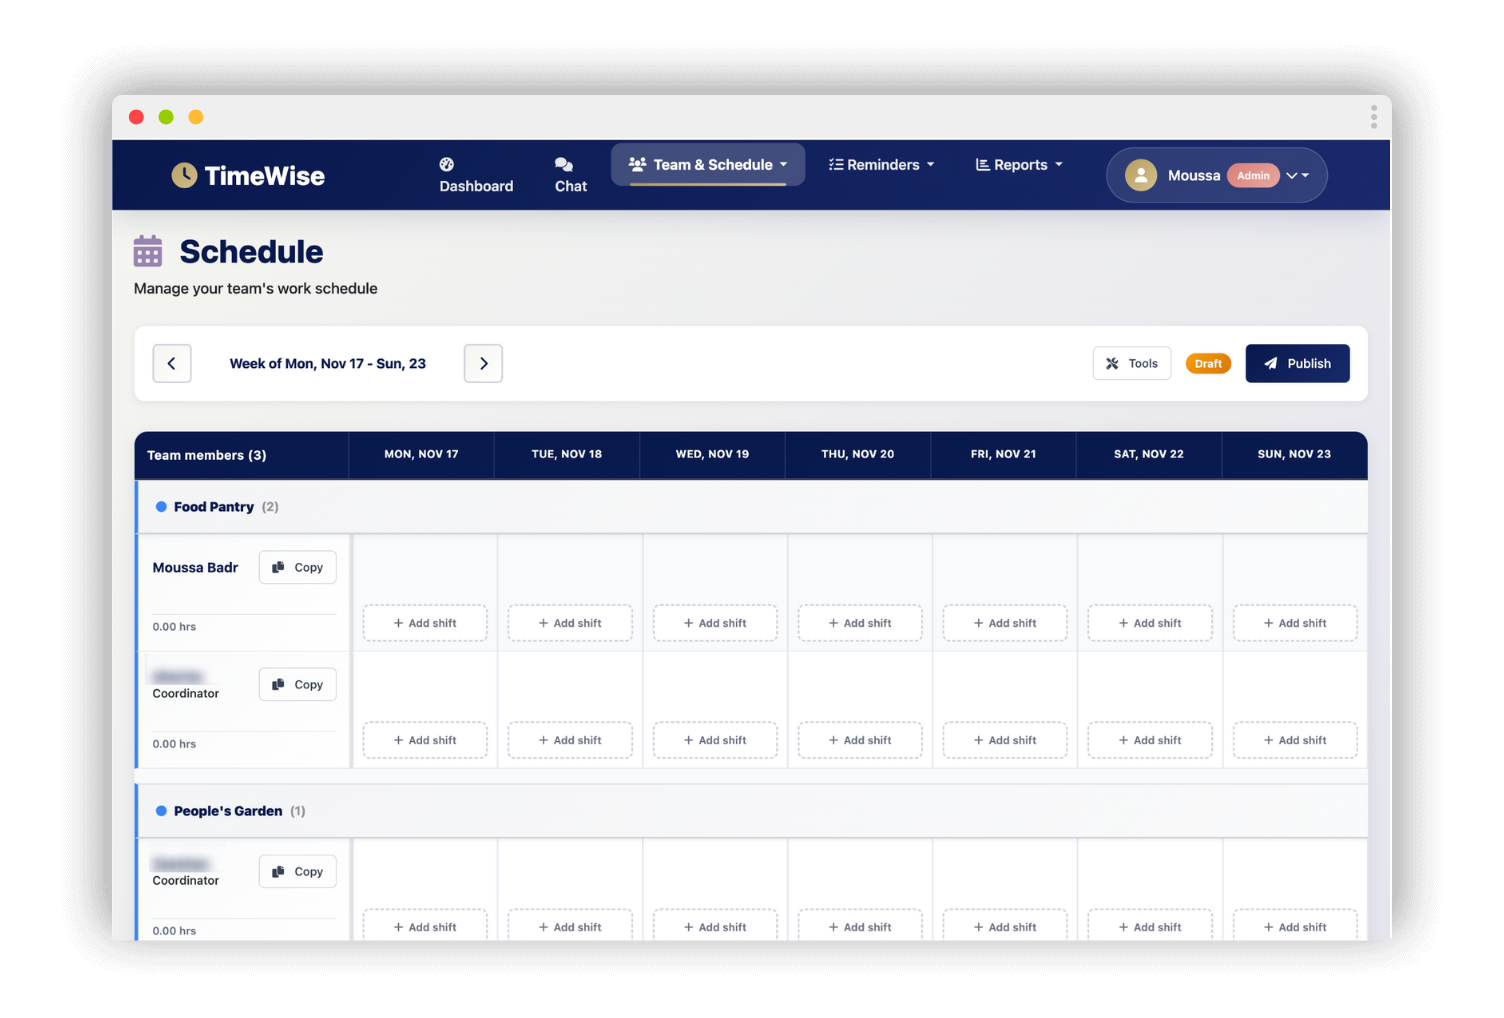Collapse the Food Pantry group header
This screenshot has width=1504, height=1018.
pos(214,507)
